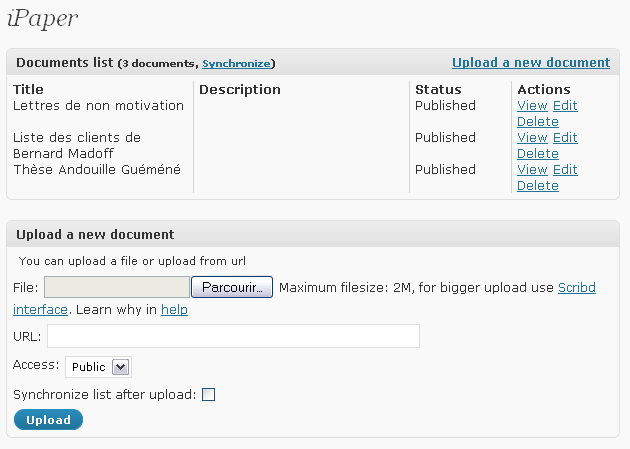Viewport: 630px width, 449px height.
Task: Click the blue Upload button
Action: tap(48, 420)
